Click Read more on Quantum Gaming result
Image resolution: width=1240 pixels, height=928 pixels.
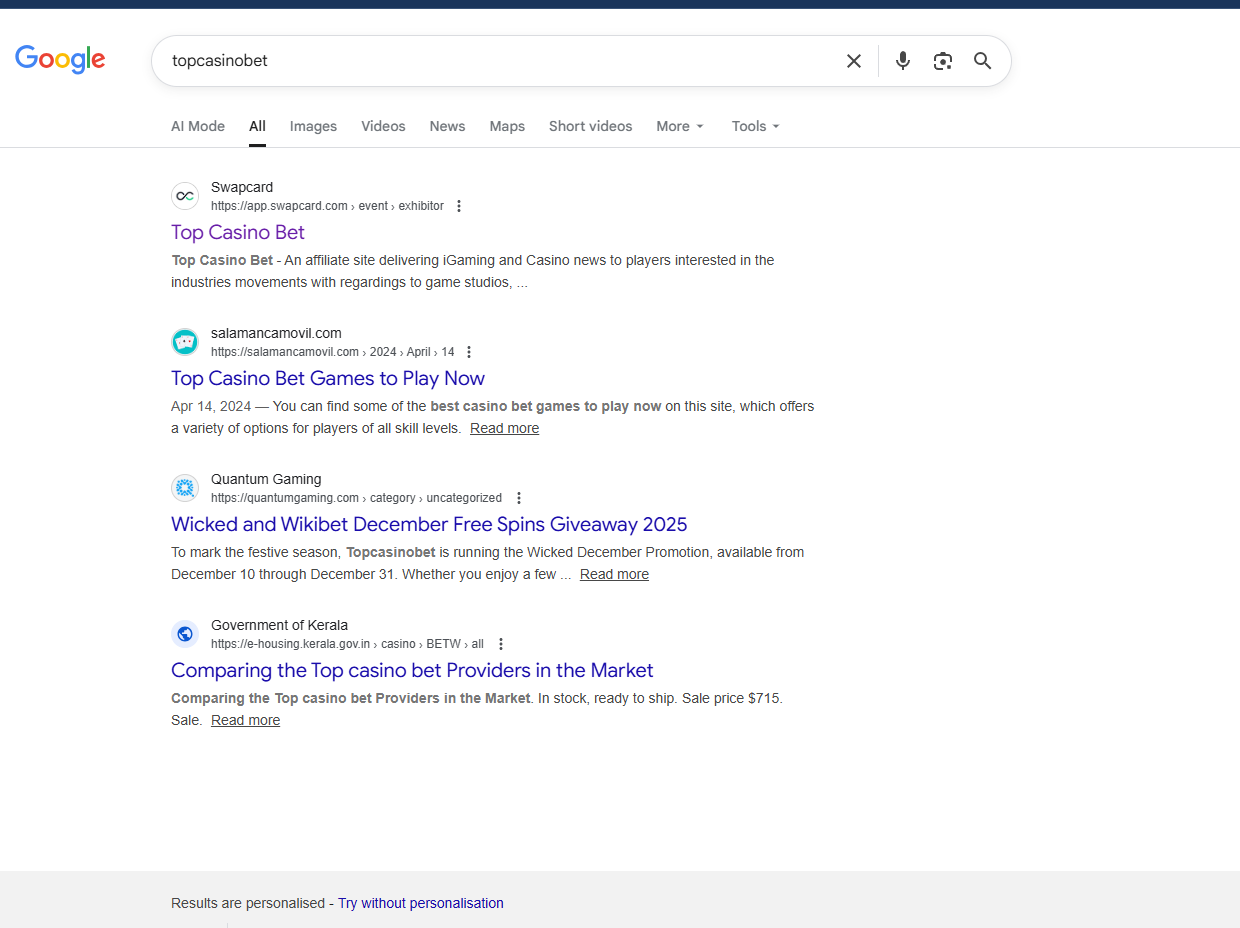coord(614,574)
